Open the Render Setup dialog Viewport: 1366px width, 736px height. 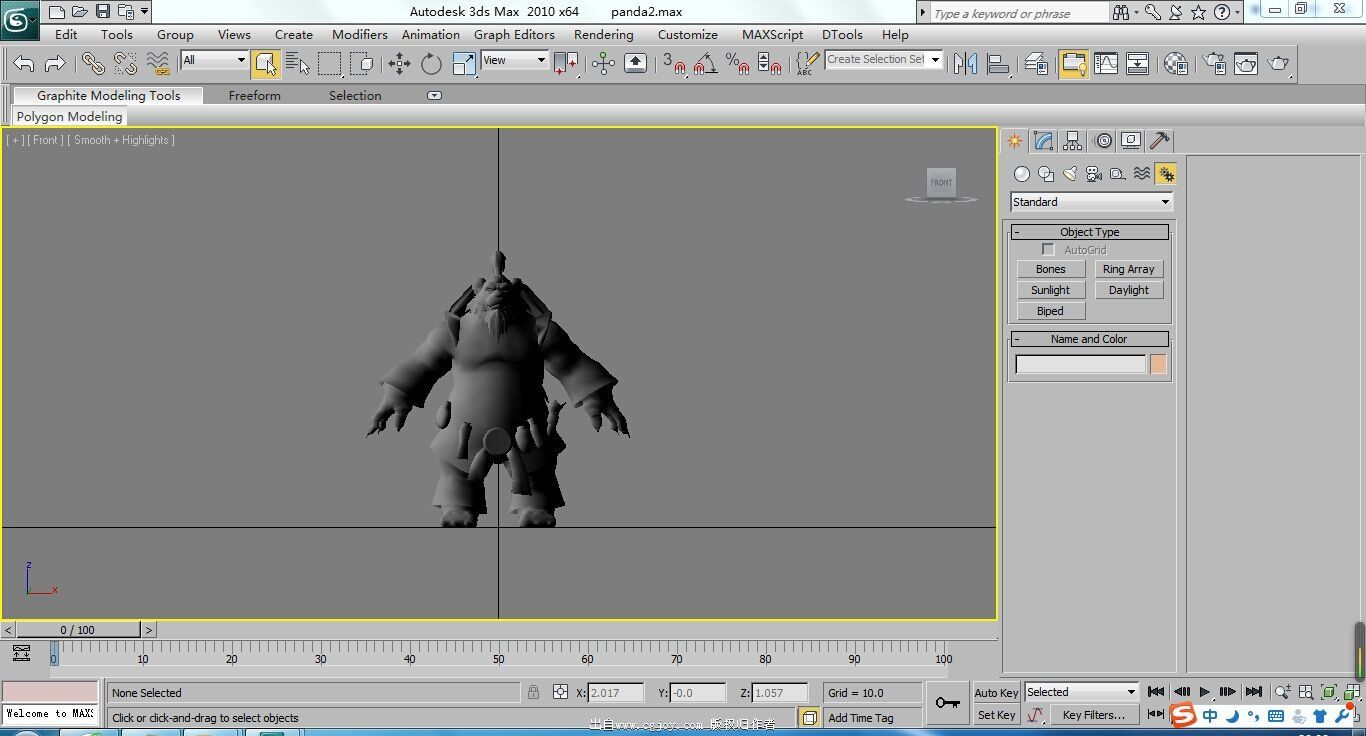click(1215, 64)
